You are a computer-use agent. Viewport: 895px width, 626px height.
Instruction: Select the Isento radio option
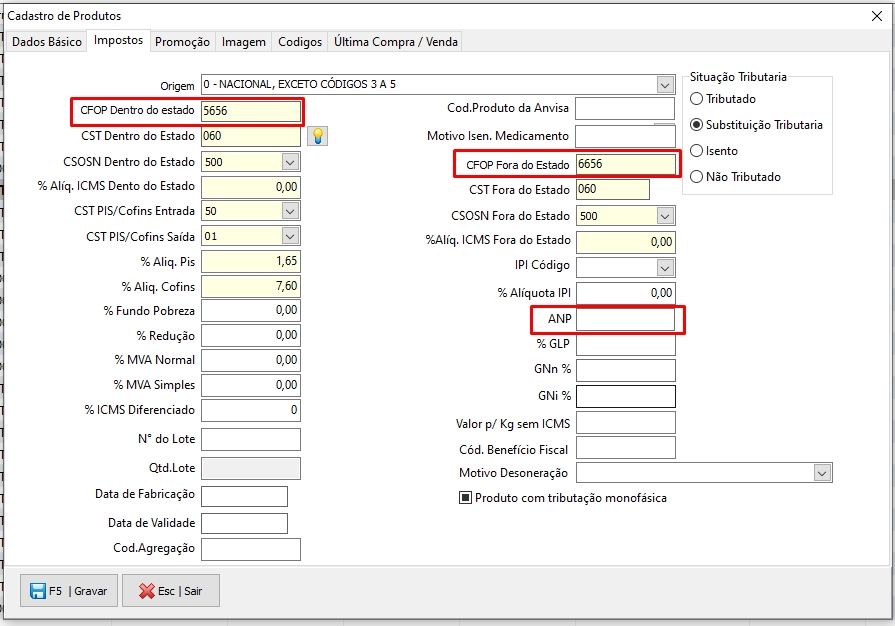[697, 151]
